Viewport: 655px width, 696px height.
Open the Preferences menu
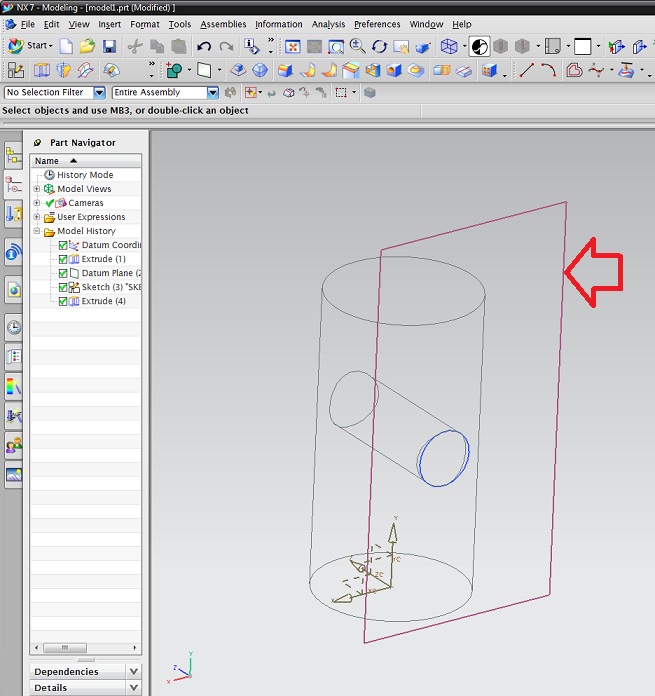pyautogui.click(x=377, y=24)
